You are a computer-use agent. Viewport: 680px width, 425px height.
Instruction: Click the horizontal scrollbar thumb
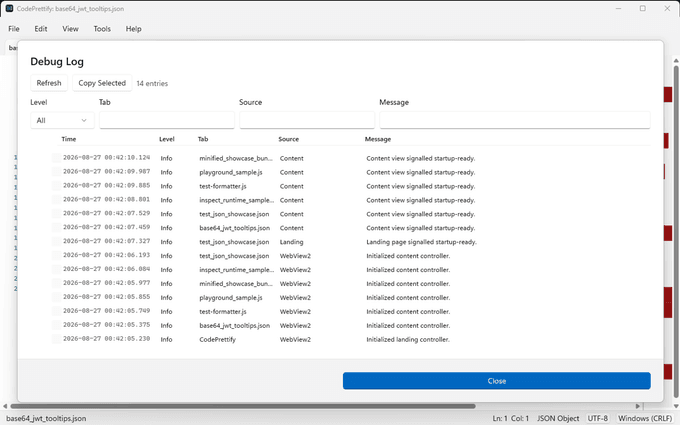pos(243,406)
